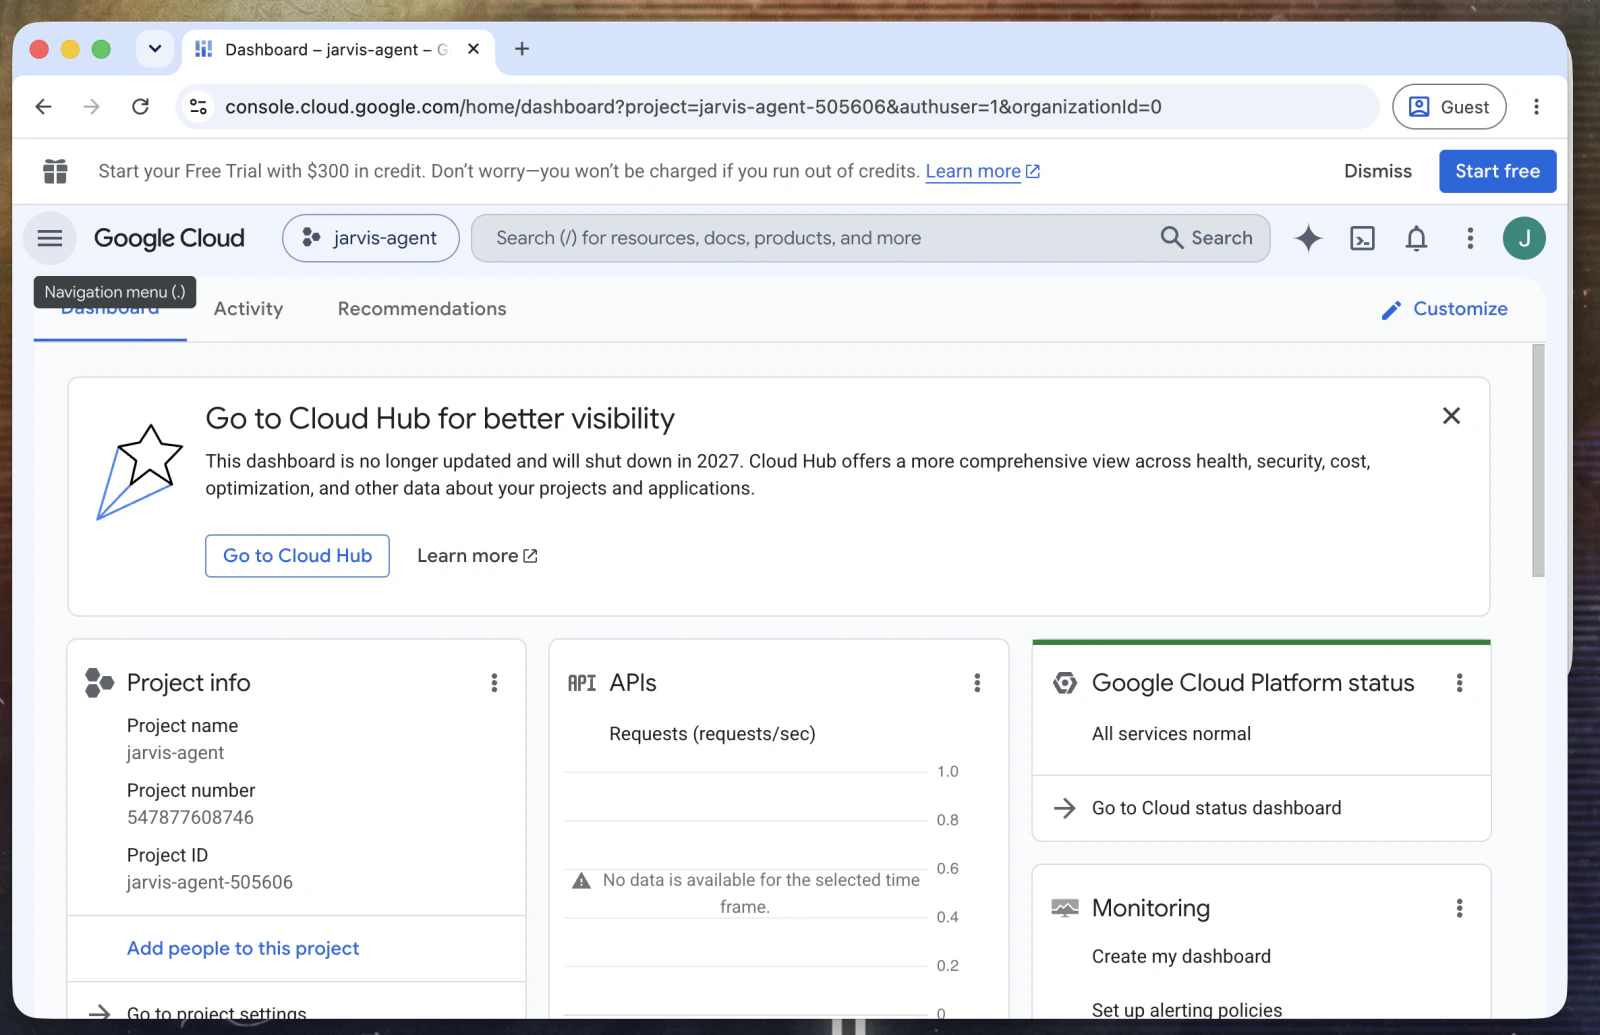Close the Dashboard – jarvis-agent browser tab
This screenshot has width=1600, height=1035.
(474, 49)
